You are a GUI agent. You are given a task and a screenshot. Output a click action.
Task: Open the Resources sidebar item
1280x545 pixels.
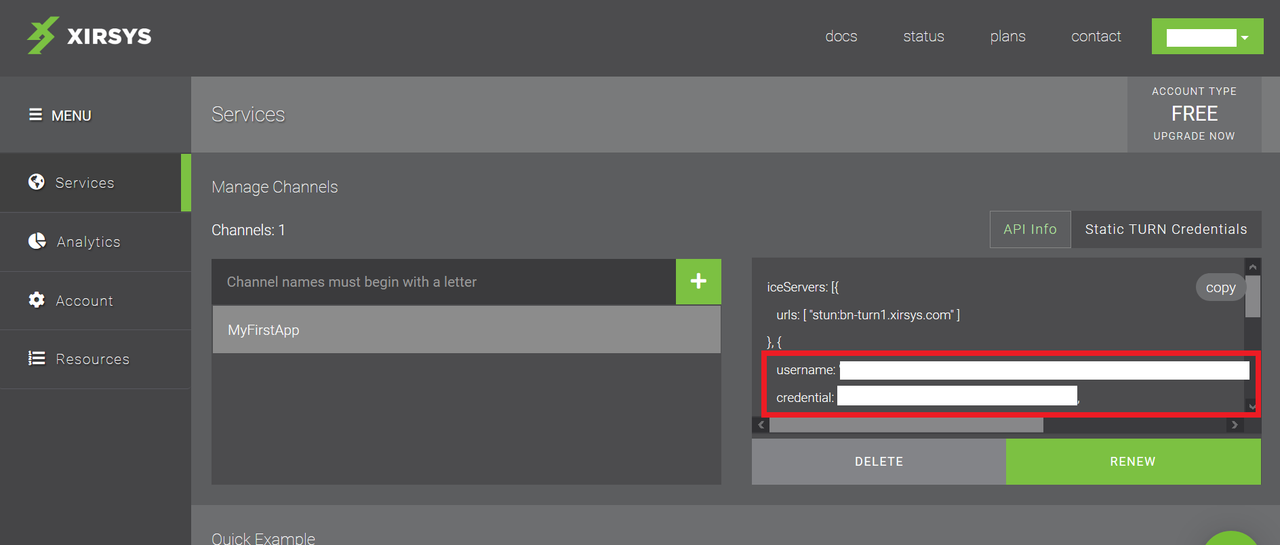pos(95,359)
